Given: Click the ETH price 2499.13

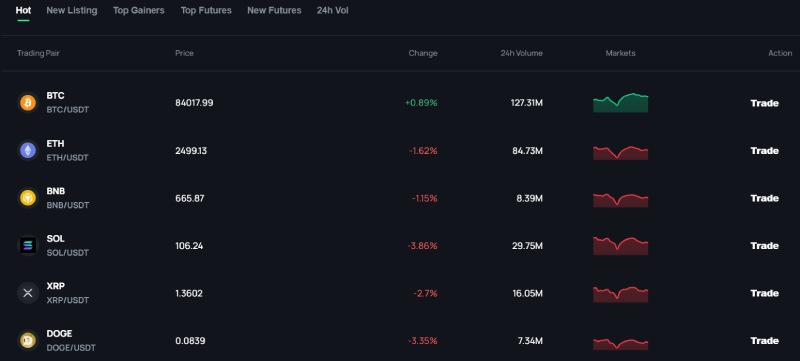Looking at the screenshot, I should (x=191, y=151).
